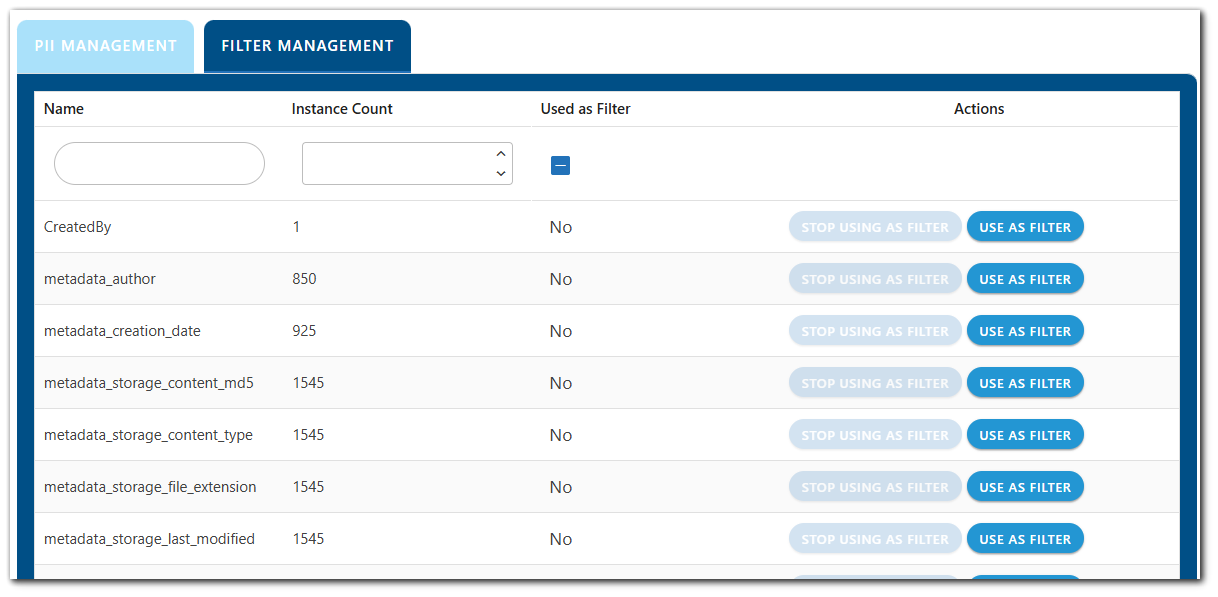1218x597 pixels.
Task: Use metadata_storage_content_md5 as filter
Action: tap(1025, 382)
